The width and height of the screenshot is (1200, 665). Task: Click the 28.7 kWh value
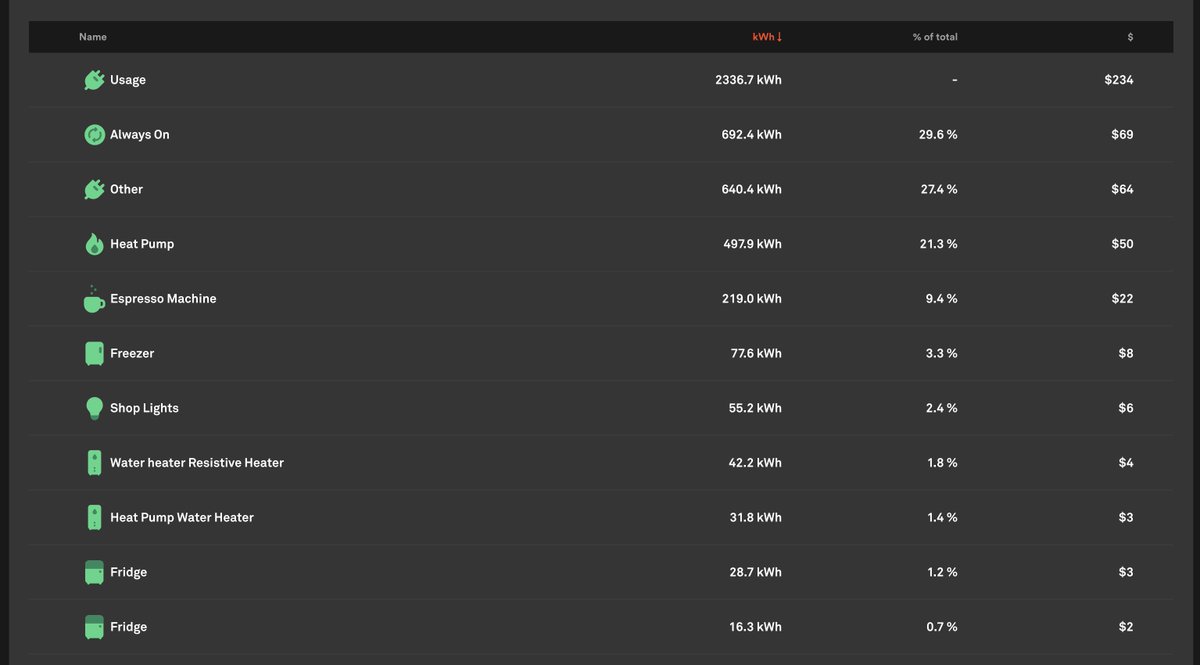click(x=756, y=572)
